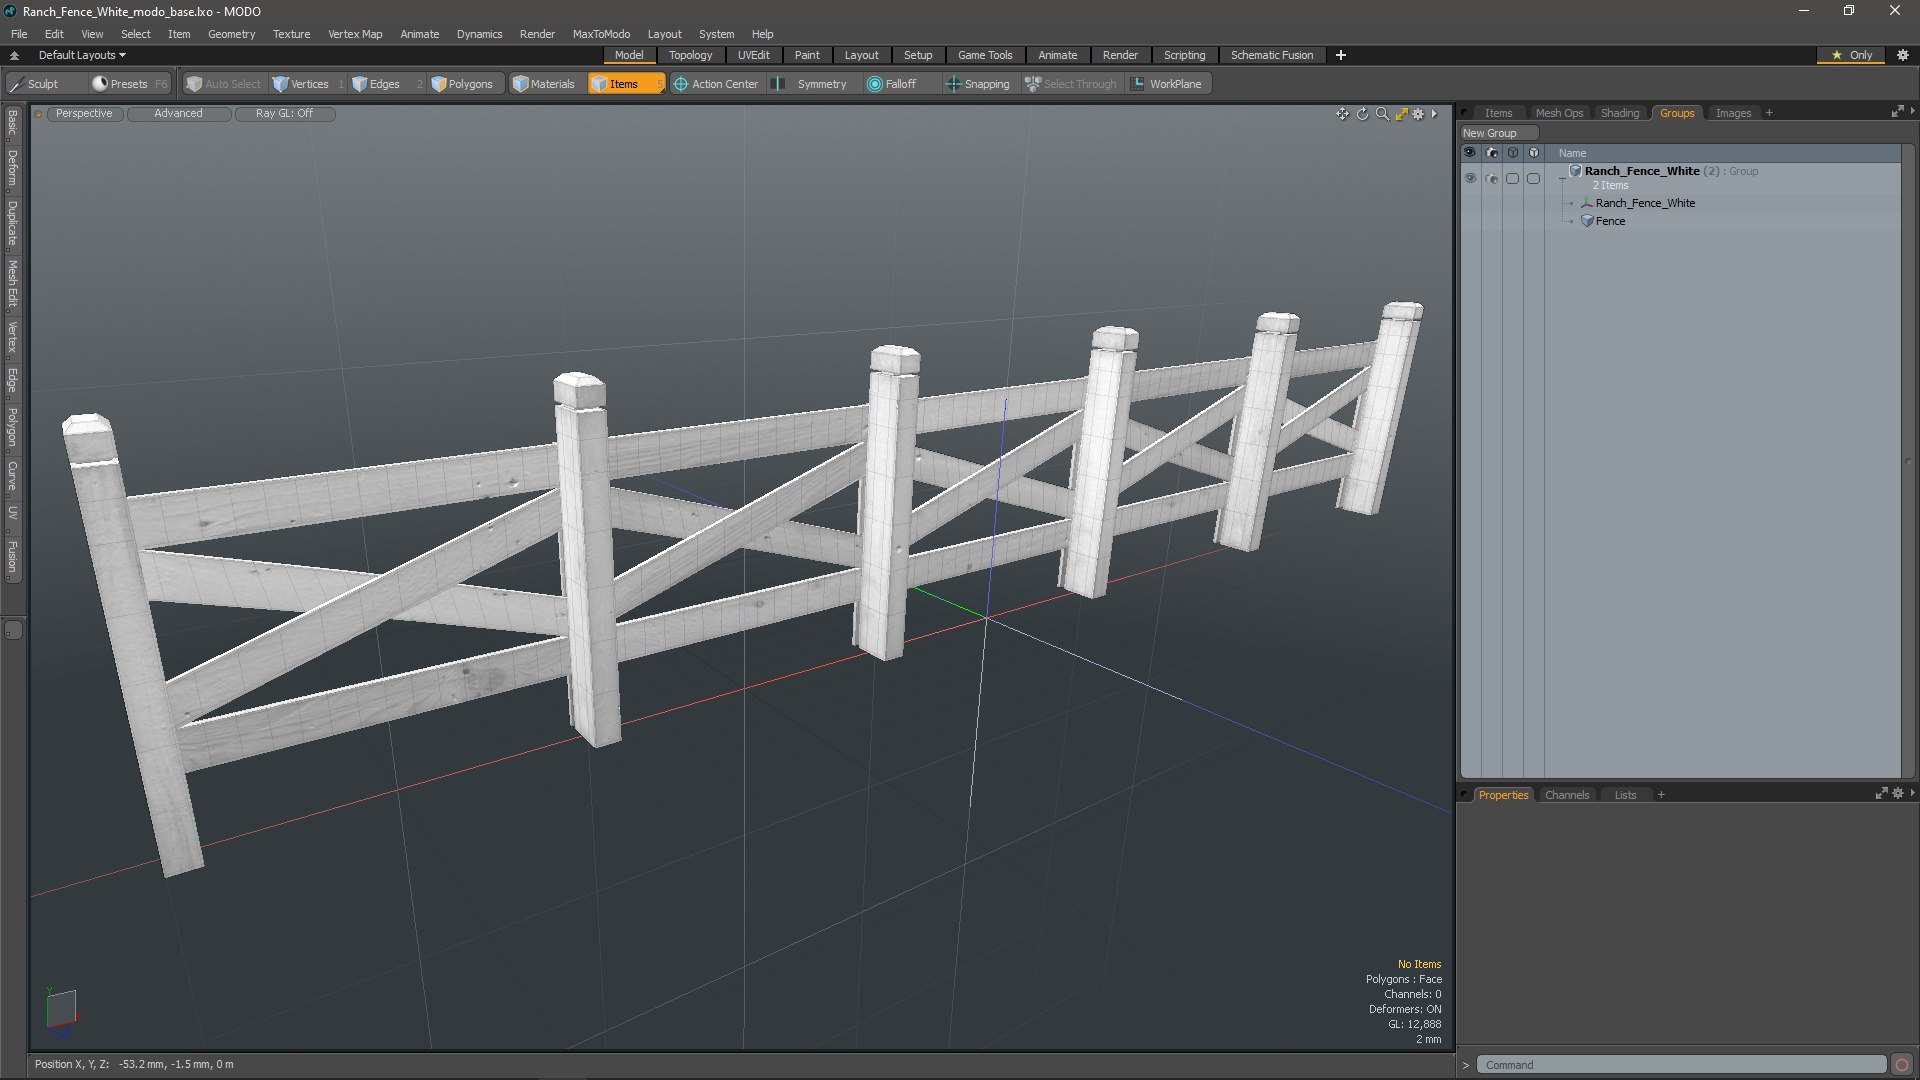Toggle the star Only button
This screenshot has height=1080, width=1920.
pyautogui.click(x=1851, y=55)
